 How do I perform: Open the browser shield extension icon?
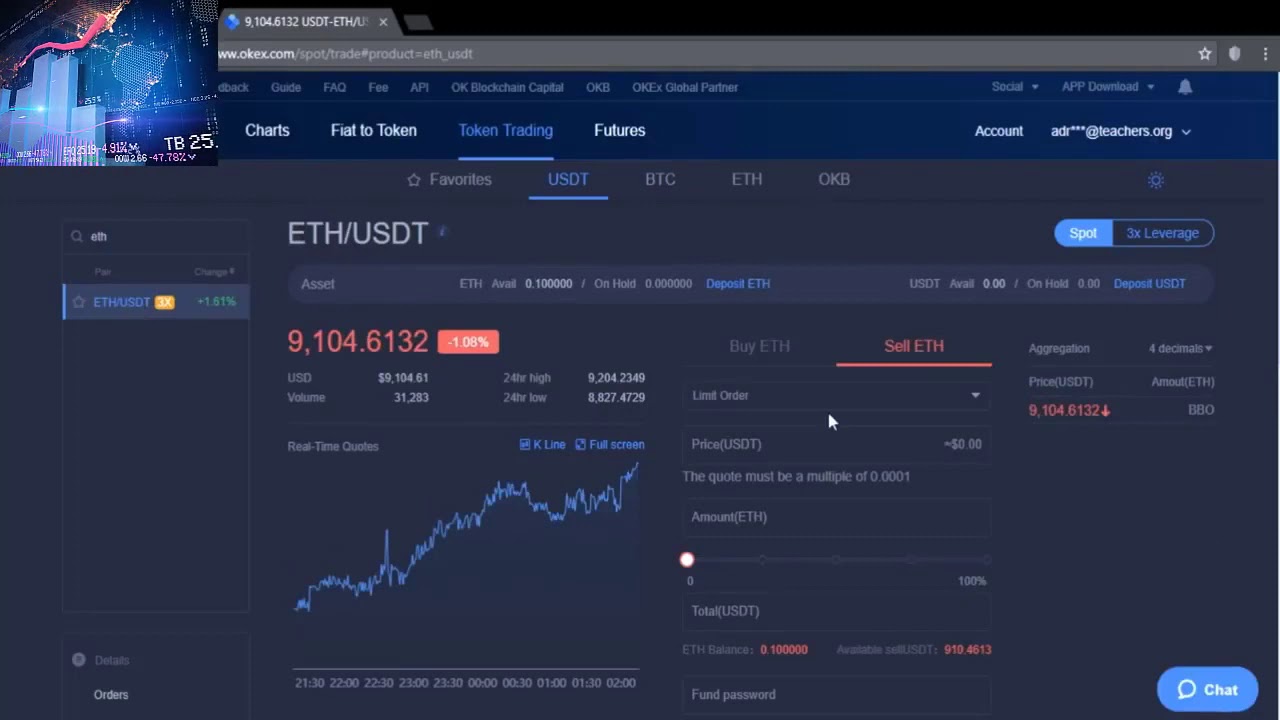[1235, 54]
